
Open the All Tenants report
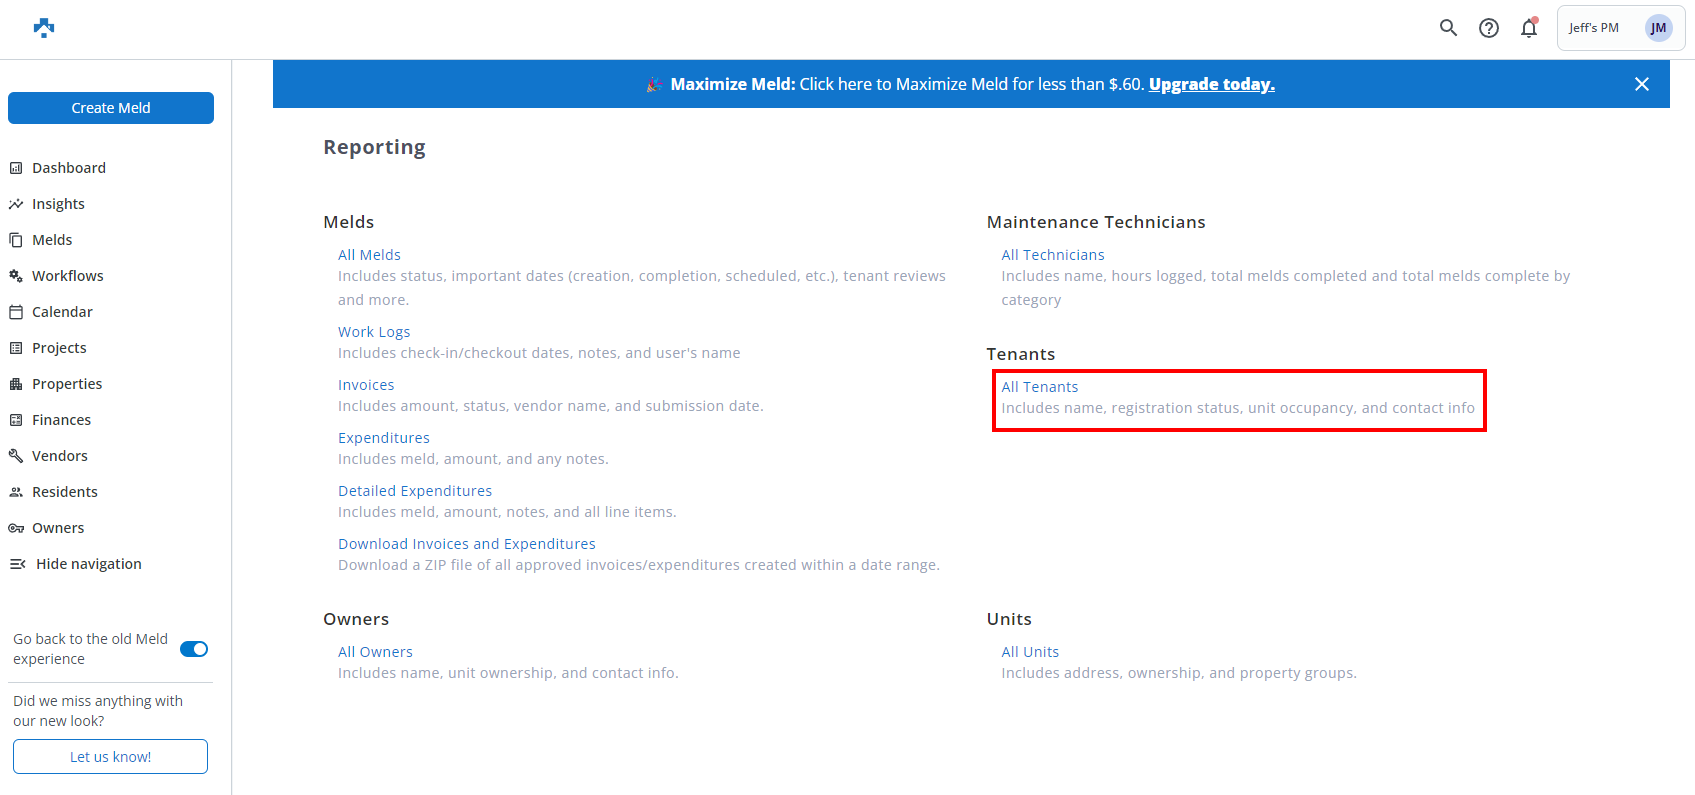tap(1039, 387)
